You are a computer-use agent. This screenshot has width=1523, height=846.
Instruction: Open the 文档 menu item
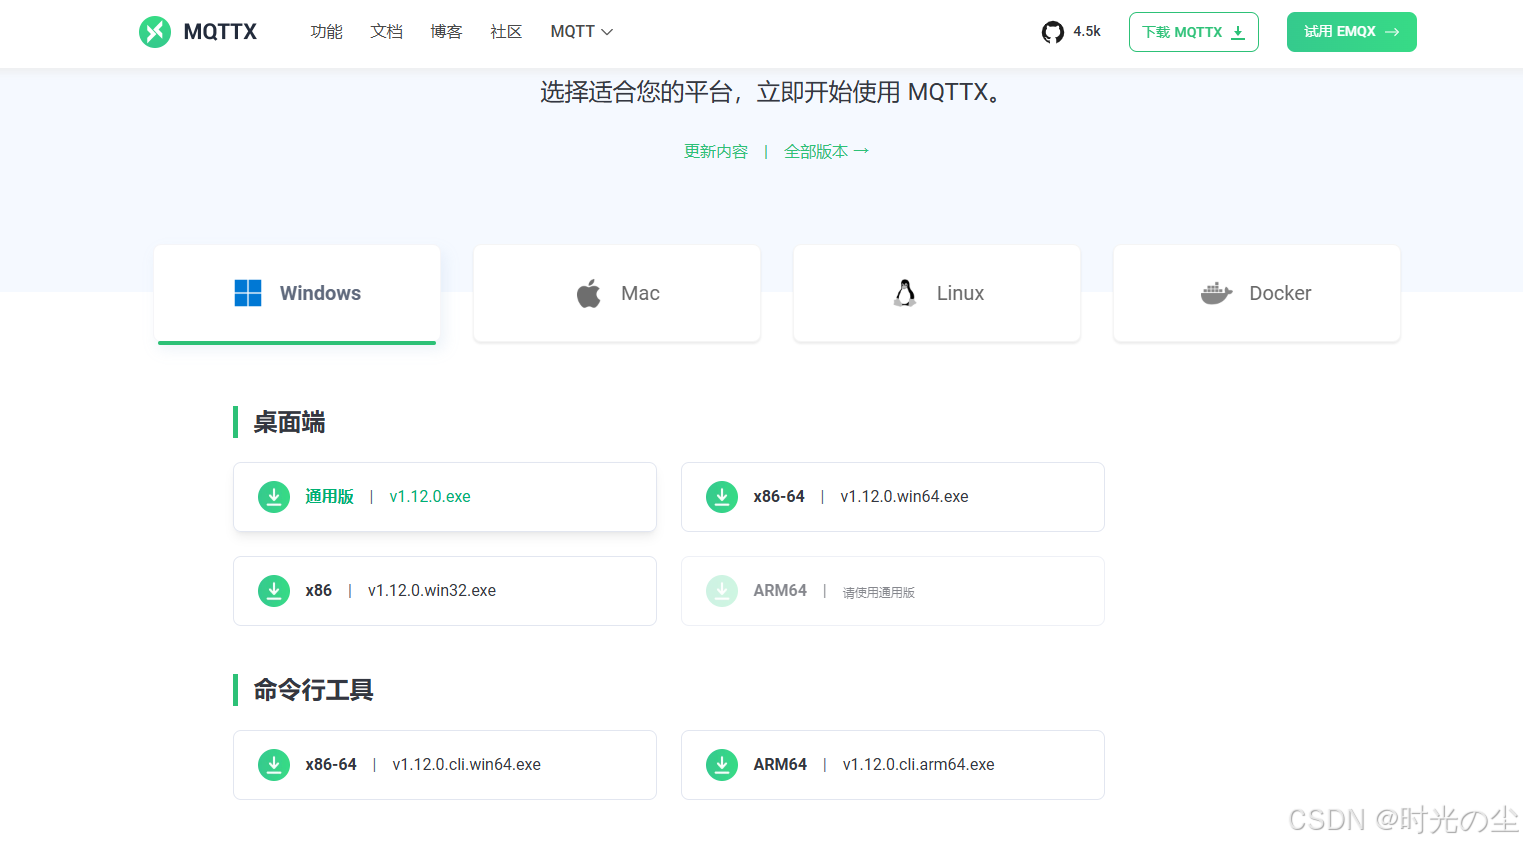click(x=387, y=31)
